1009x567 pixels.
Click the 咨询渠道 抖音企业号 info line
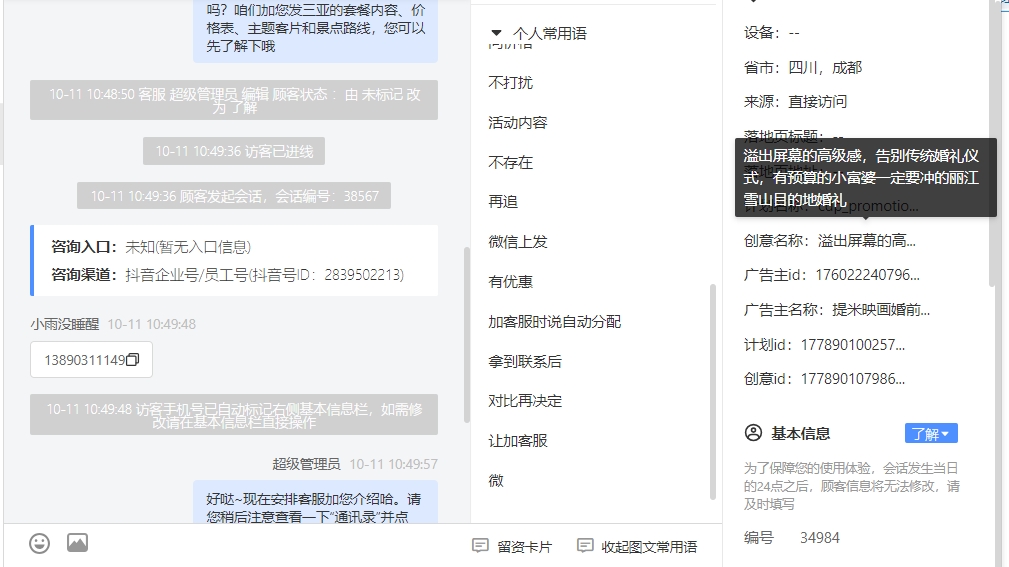click(227, 275)
